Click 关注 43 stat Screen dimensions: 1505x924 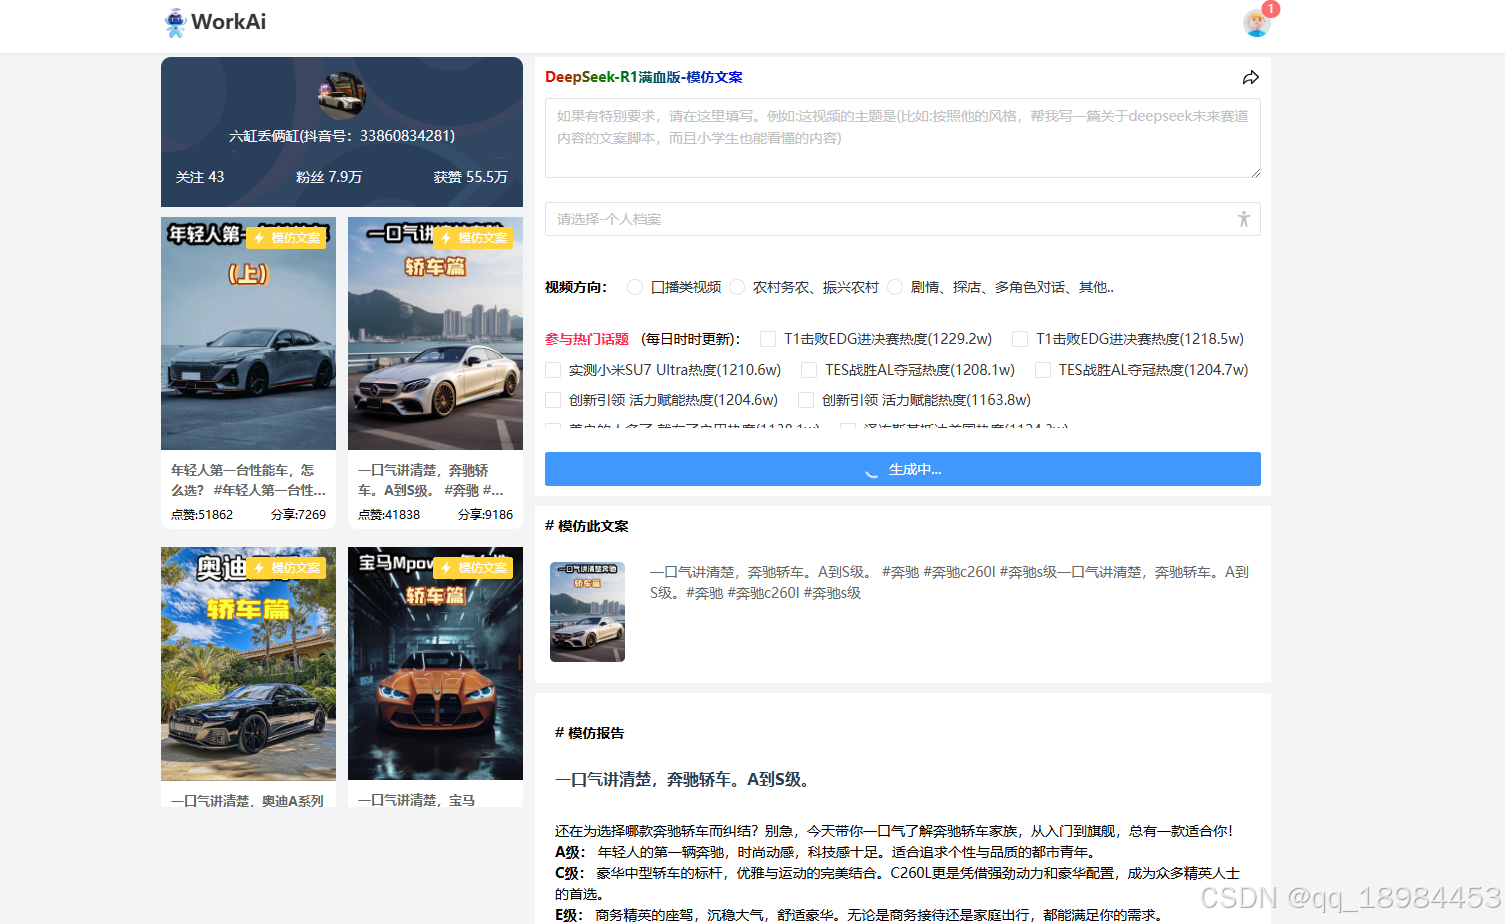pyautogui.click(x=200, y=177)
